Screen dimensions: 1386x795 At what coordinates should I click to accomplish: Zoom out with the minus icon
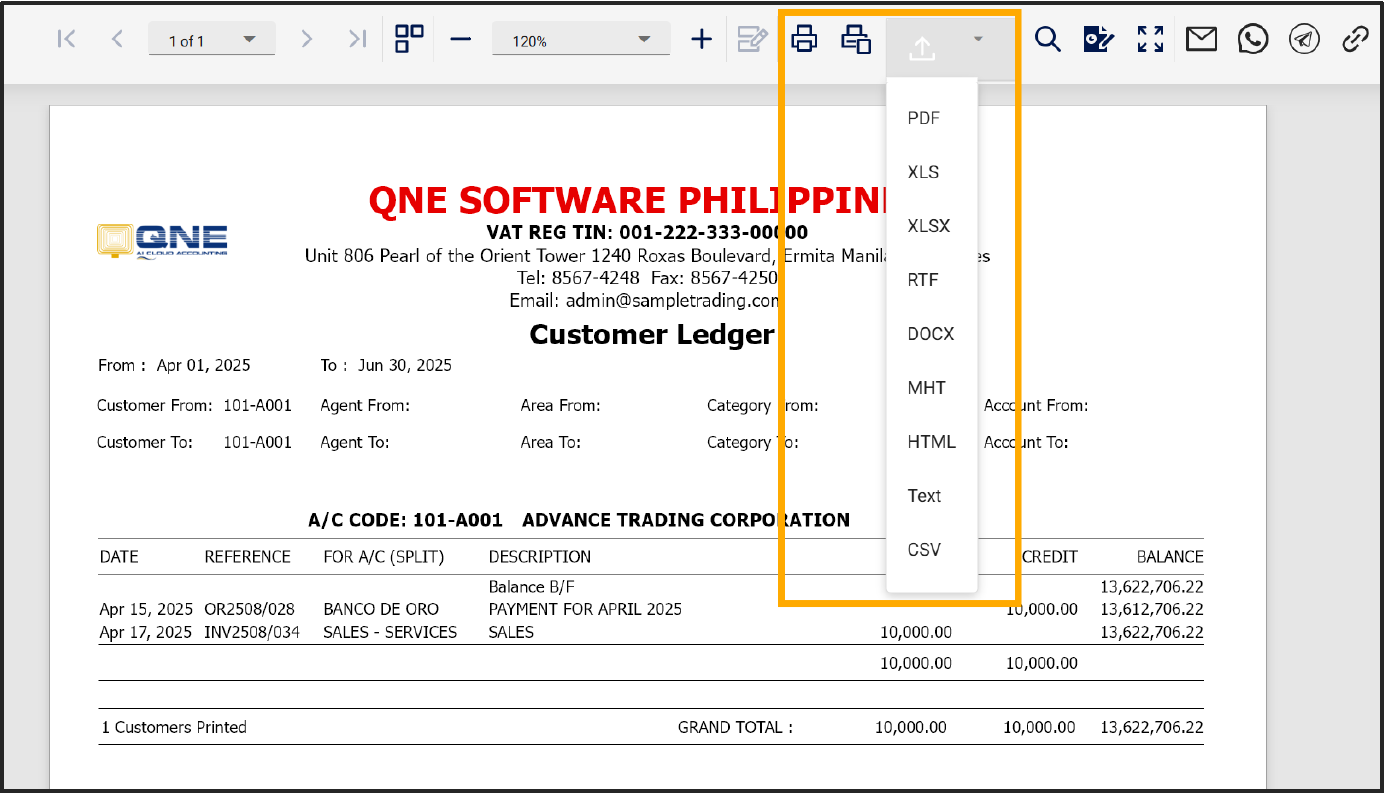pos(460,39)
